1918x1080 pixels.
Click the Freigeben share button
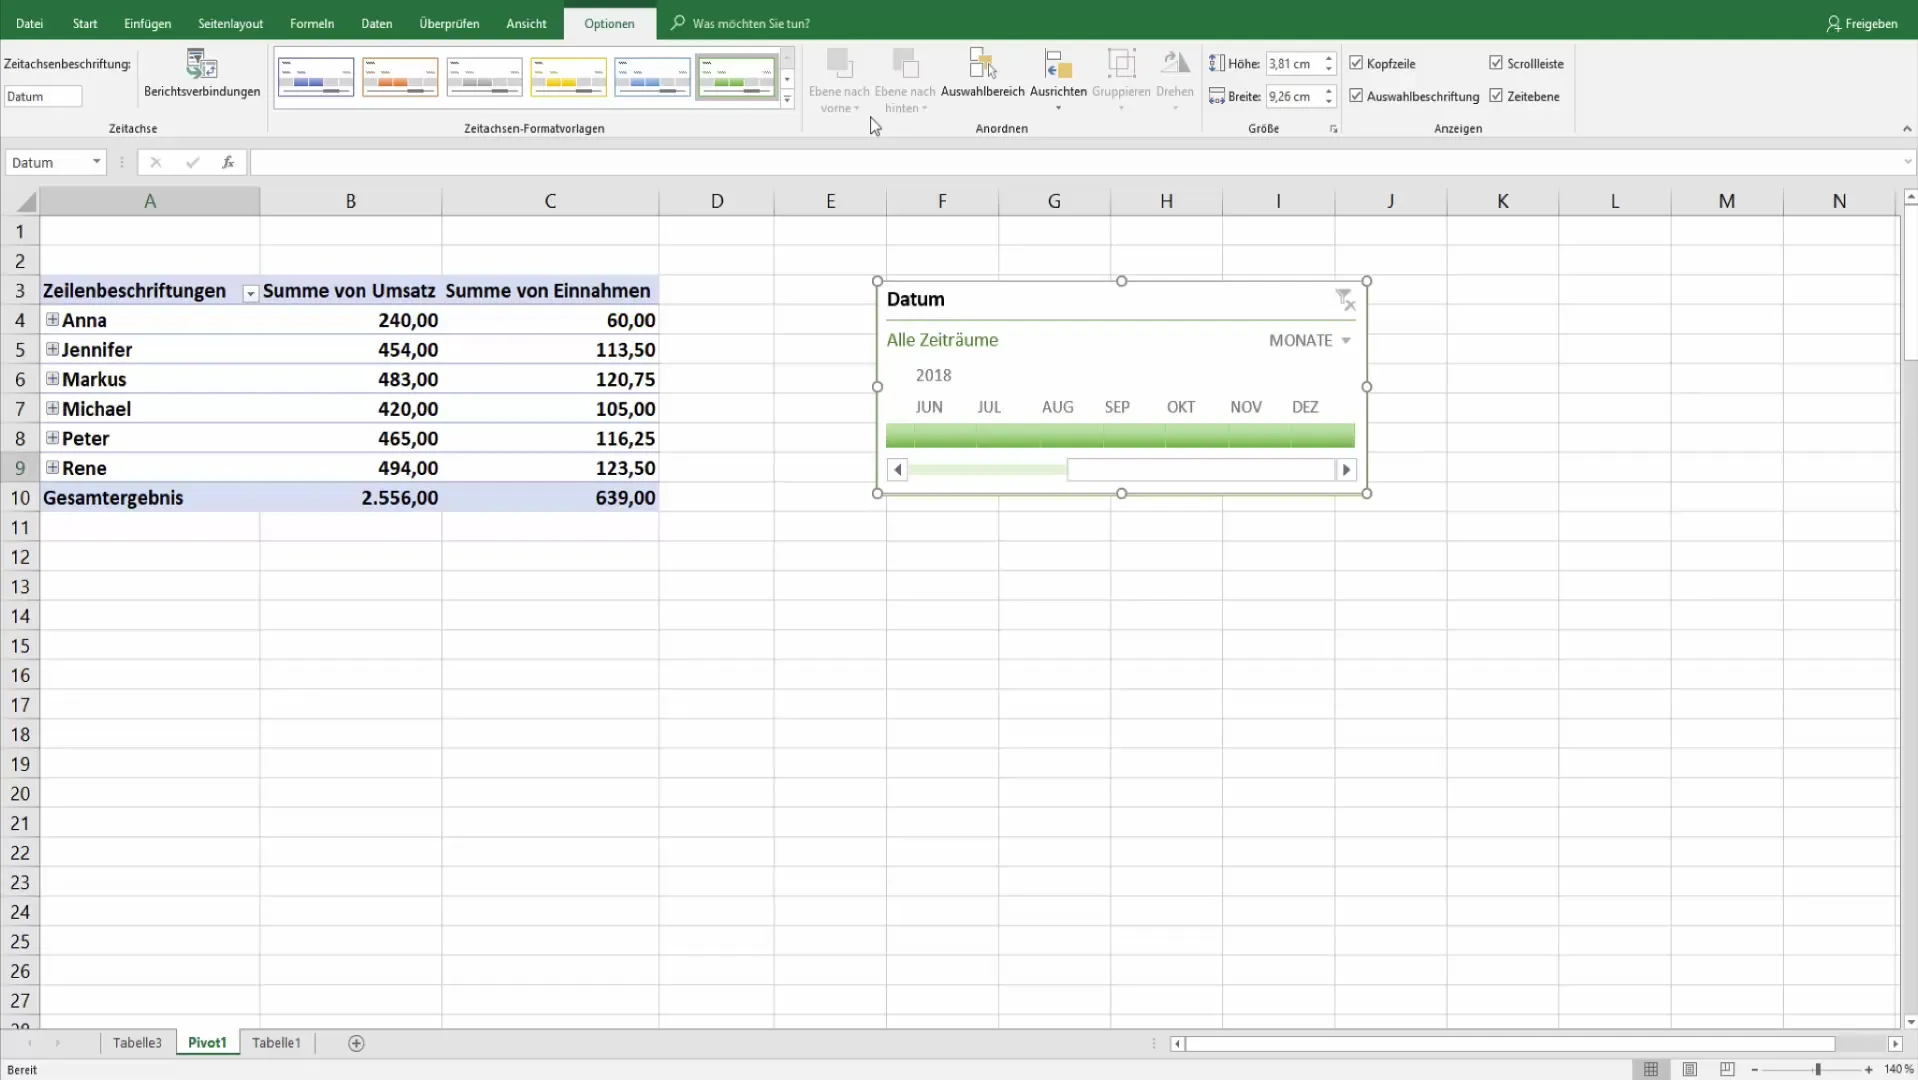(1861, 23)
